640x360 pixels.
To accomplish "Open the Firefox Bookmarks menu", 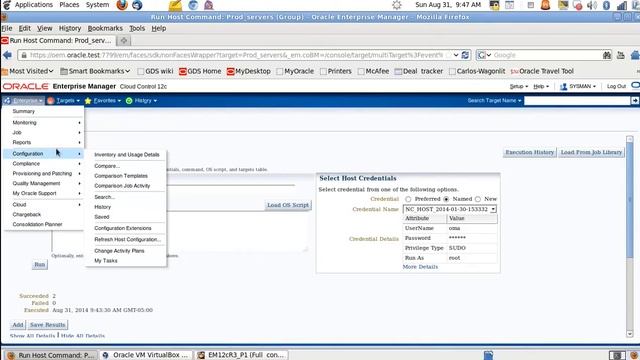I will [105, 28].
